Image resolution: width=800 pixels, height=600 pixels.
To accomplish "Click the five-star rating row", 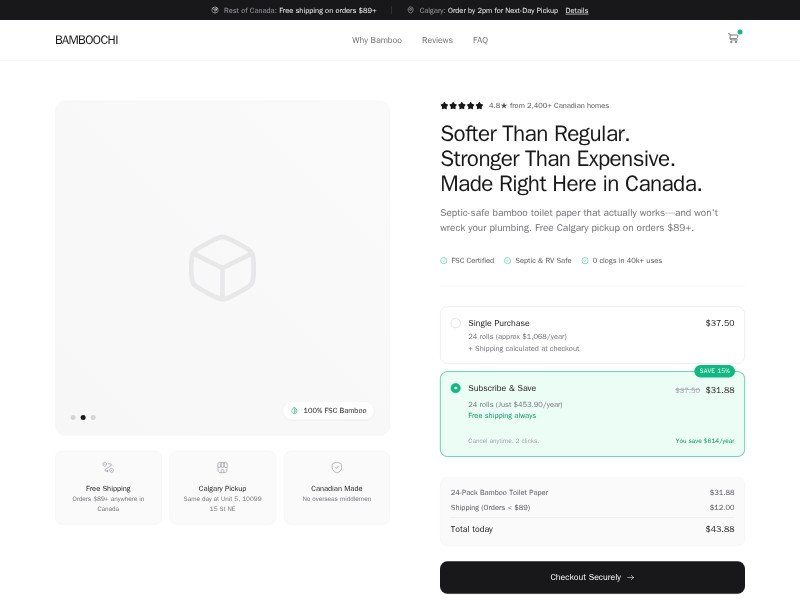I will coord(462,105).
